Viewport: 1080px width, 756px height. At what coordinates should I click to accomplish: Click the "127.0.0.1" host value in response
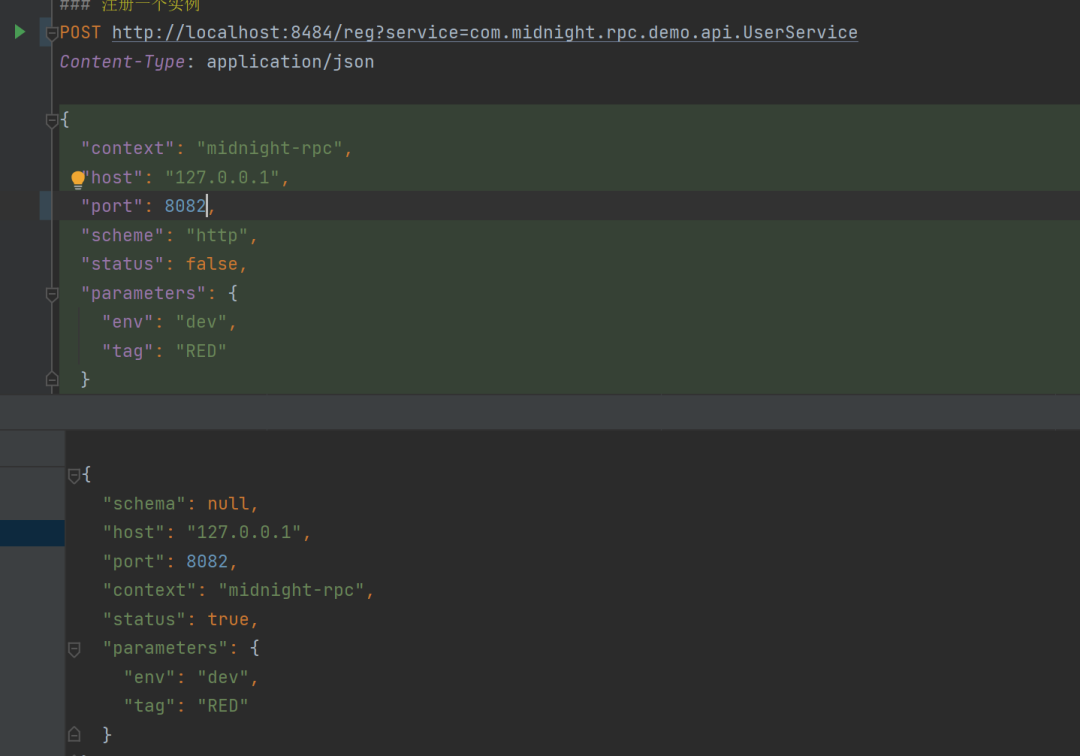point(244,532)
